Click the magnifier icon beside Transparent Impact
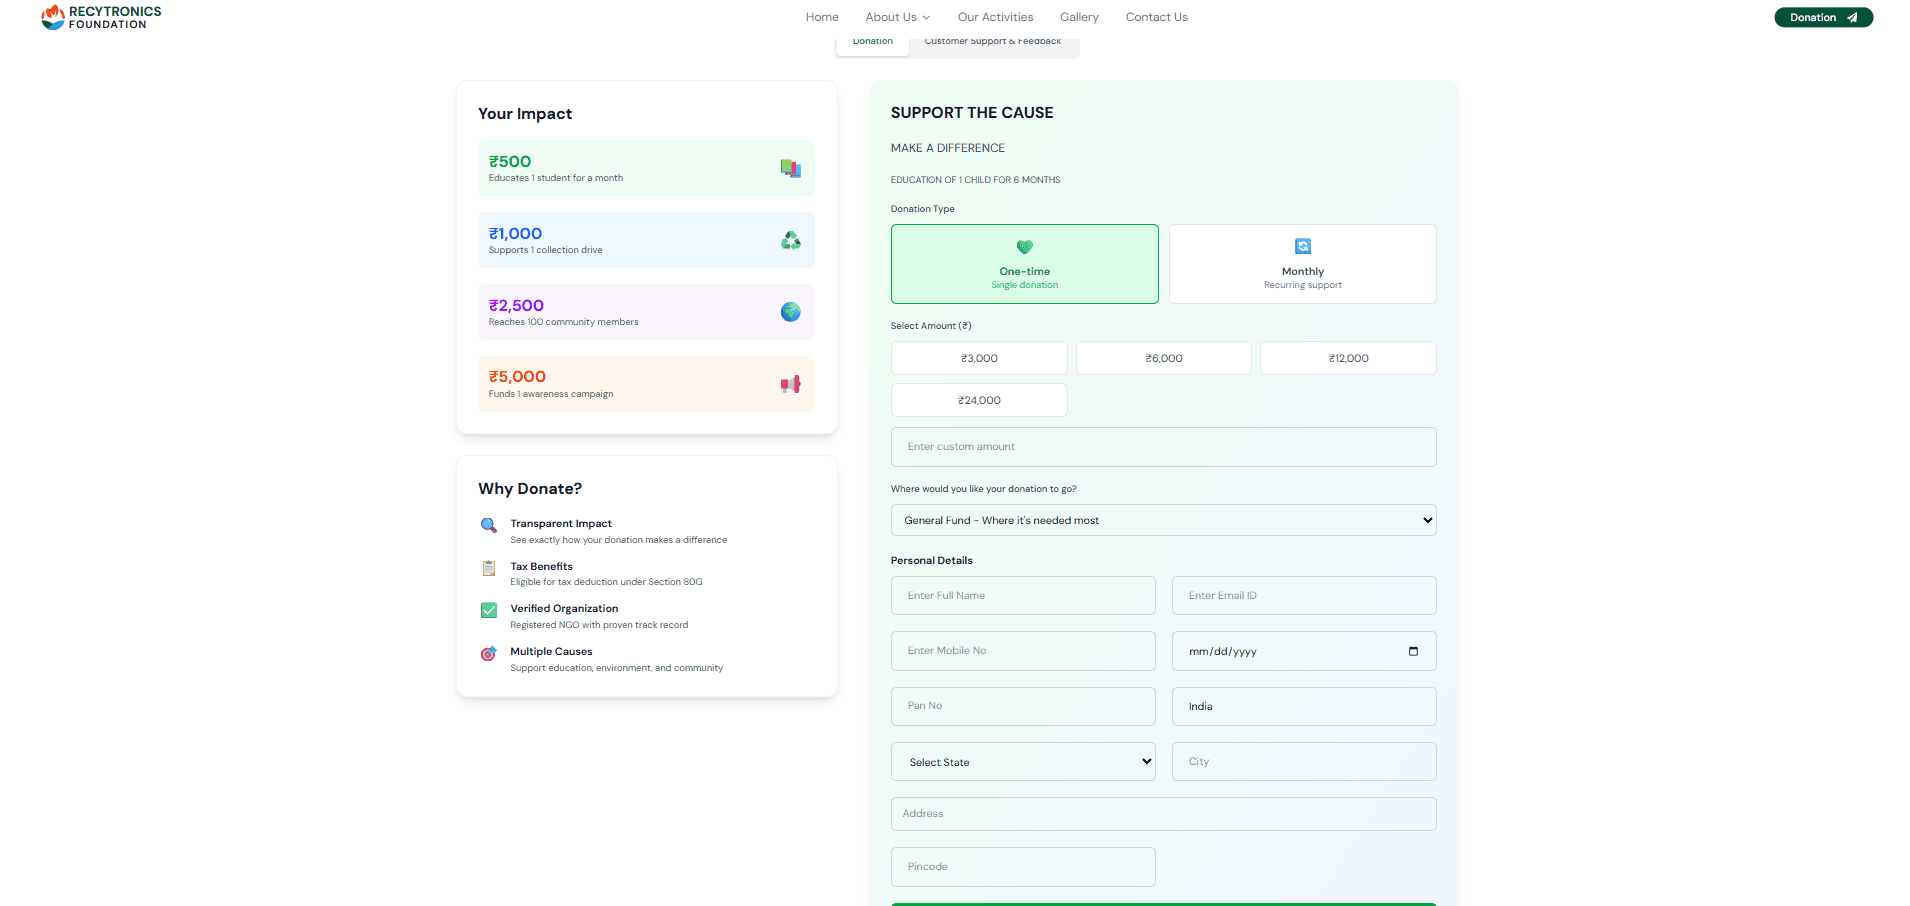This screenshot has height=906, width=1910. point(489,525)
